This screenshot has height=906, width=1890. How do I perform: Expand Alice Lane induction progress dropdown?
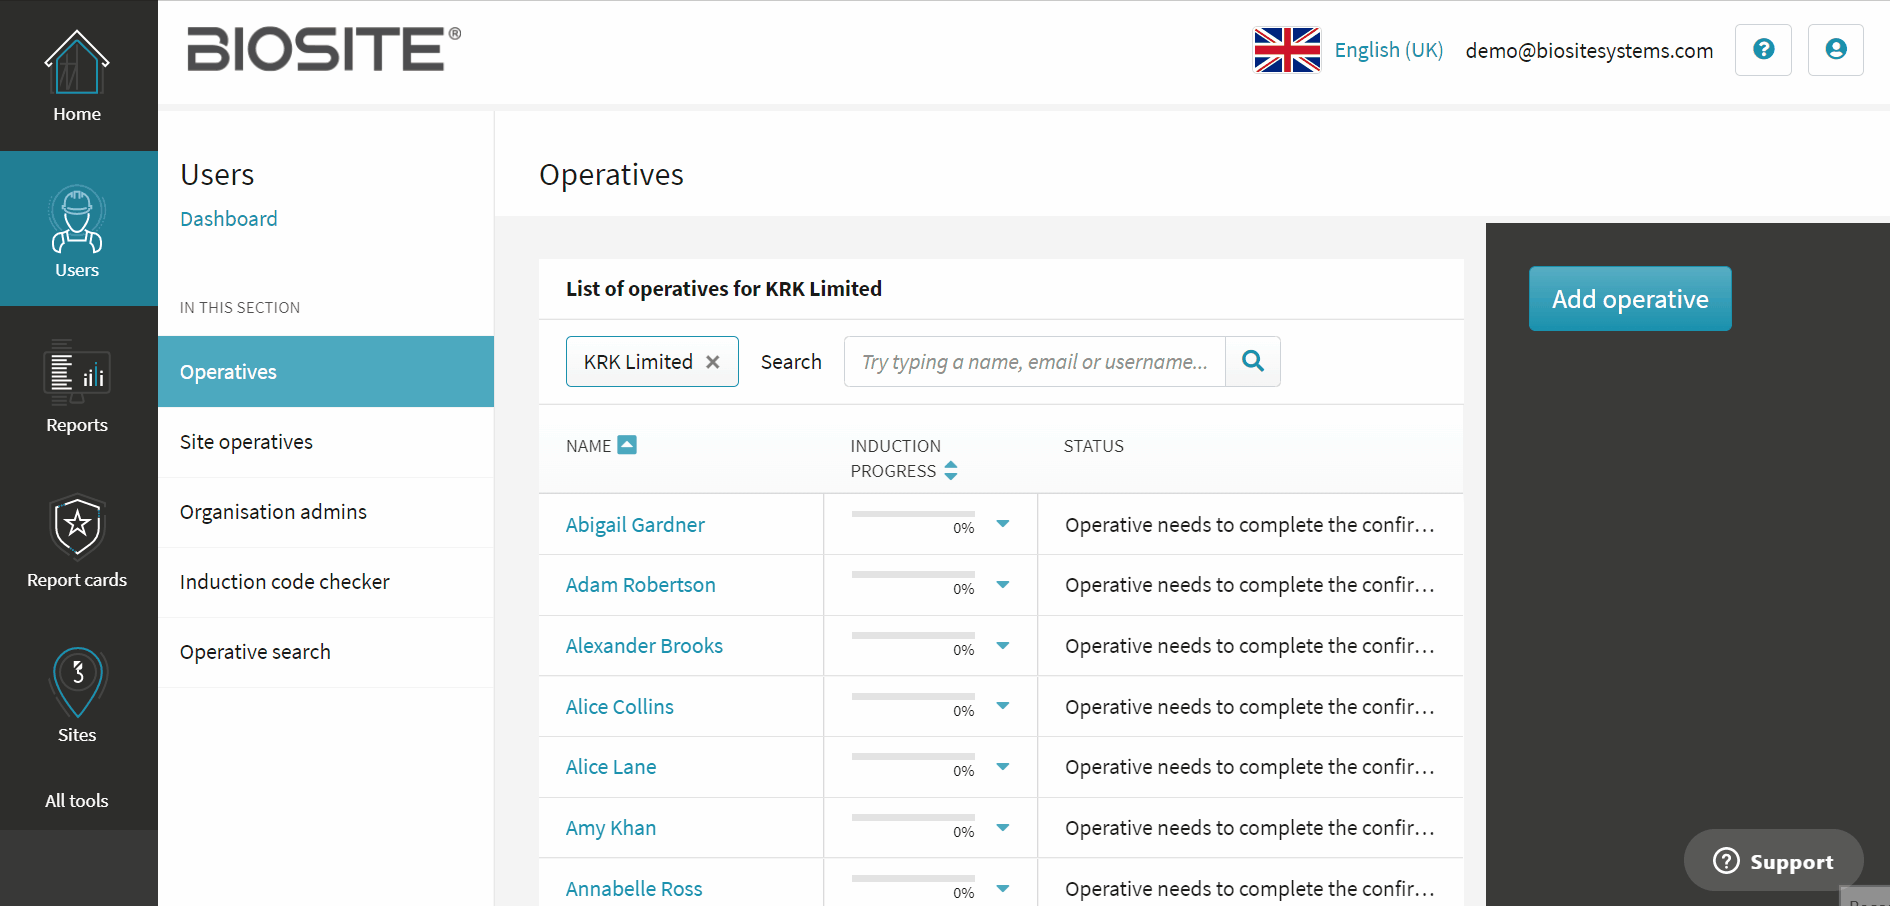coord(1003,767)
